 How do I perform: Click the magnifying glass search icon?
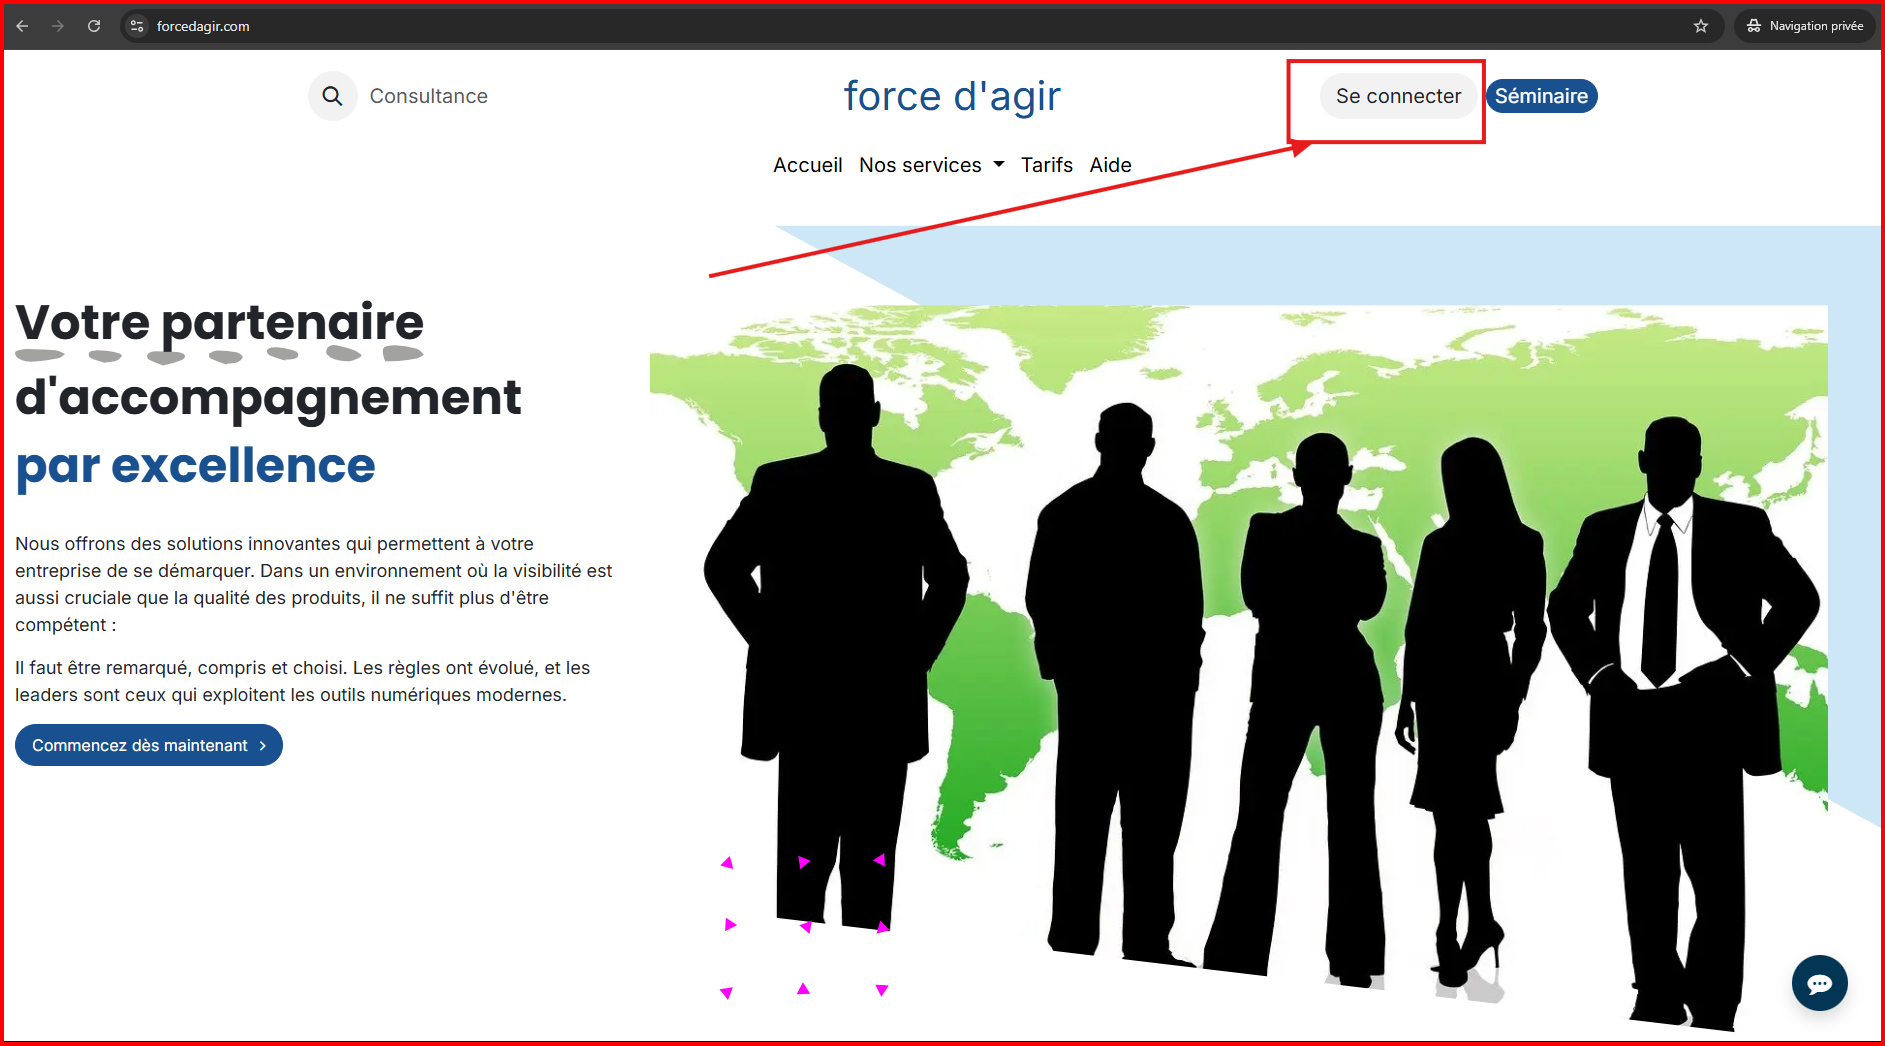tap(332, 96)
